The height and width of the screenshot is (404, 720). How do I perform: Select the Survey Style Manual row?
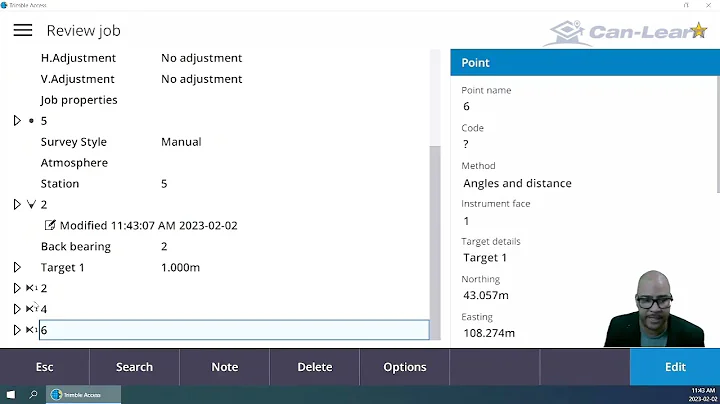pos(120,142)
